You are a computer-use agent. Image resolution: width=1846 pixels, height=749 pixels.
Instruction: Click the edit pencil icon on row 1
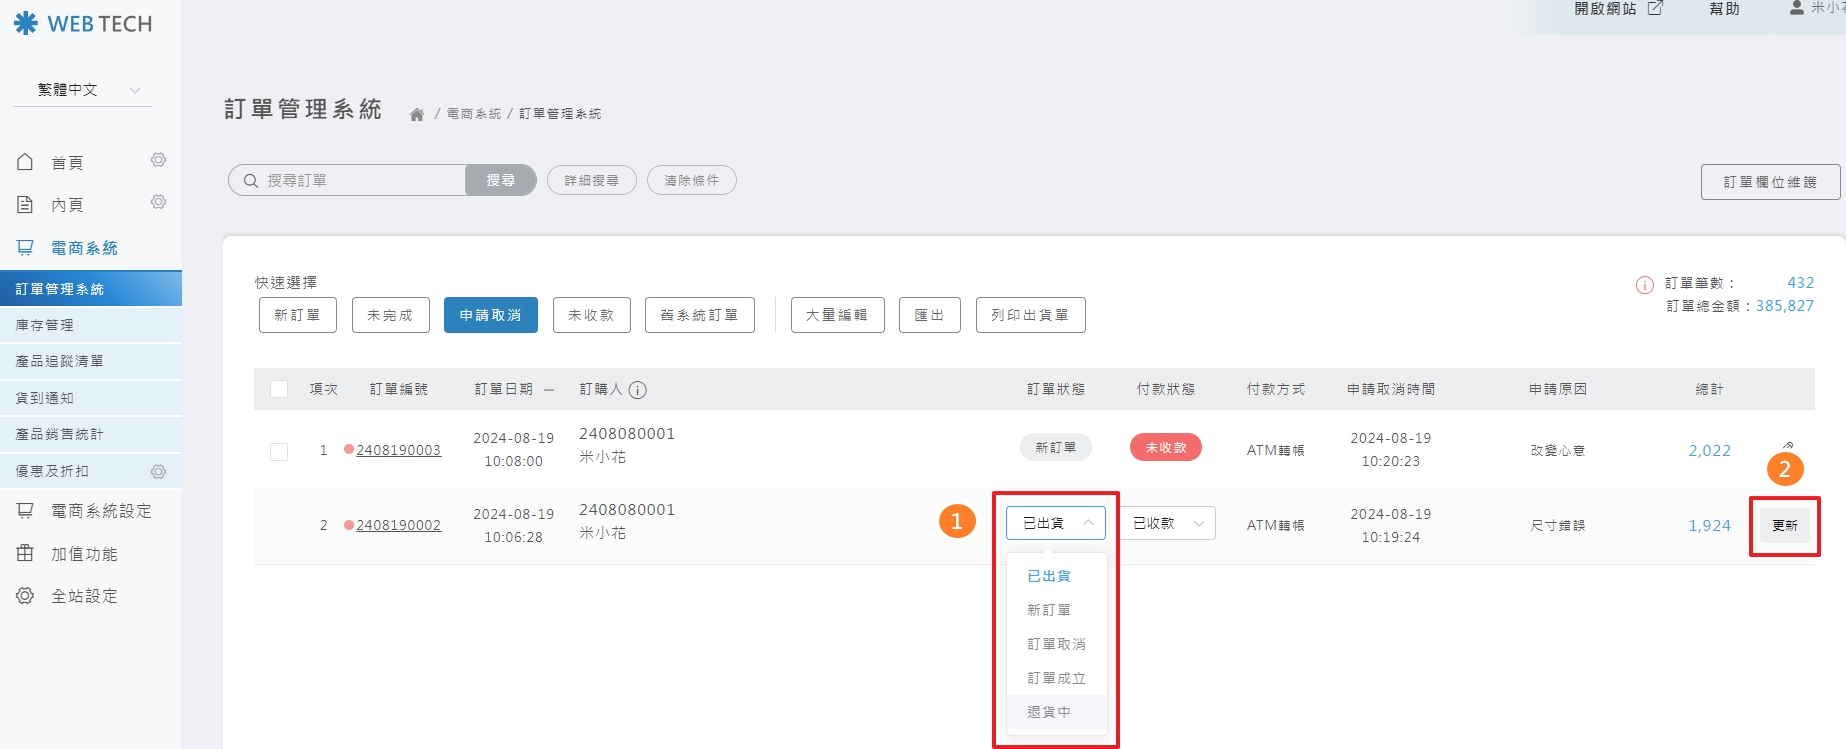point(1788,445)
